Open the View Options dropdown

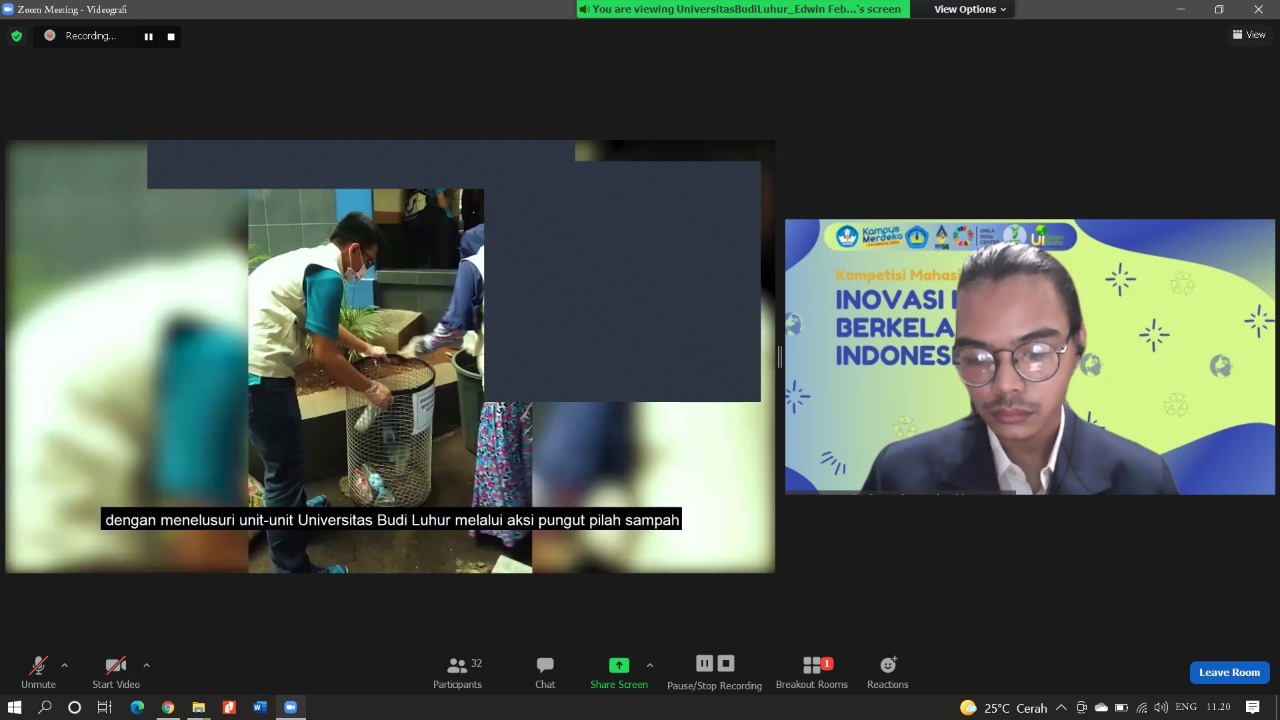click(x=970, y=9)
